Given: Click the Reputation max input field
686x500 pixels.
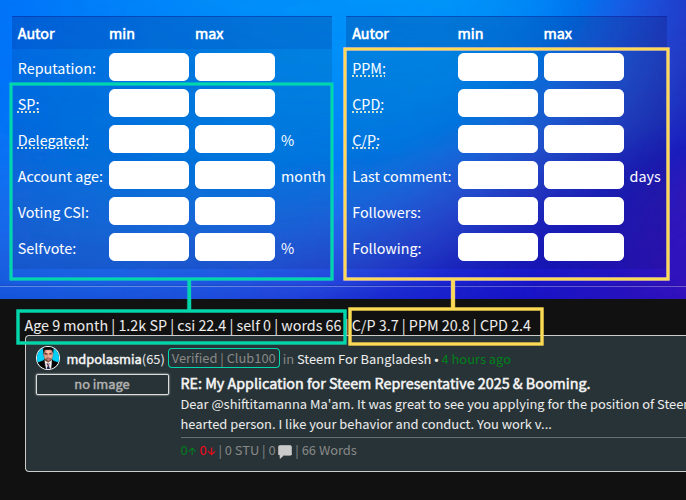Looking at the screenshot, I should pos(235,67).
